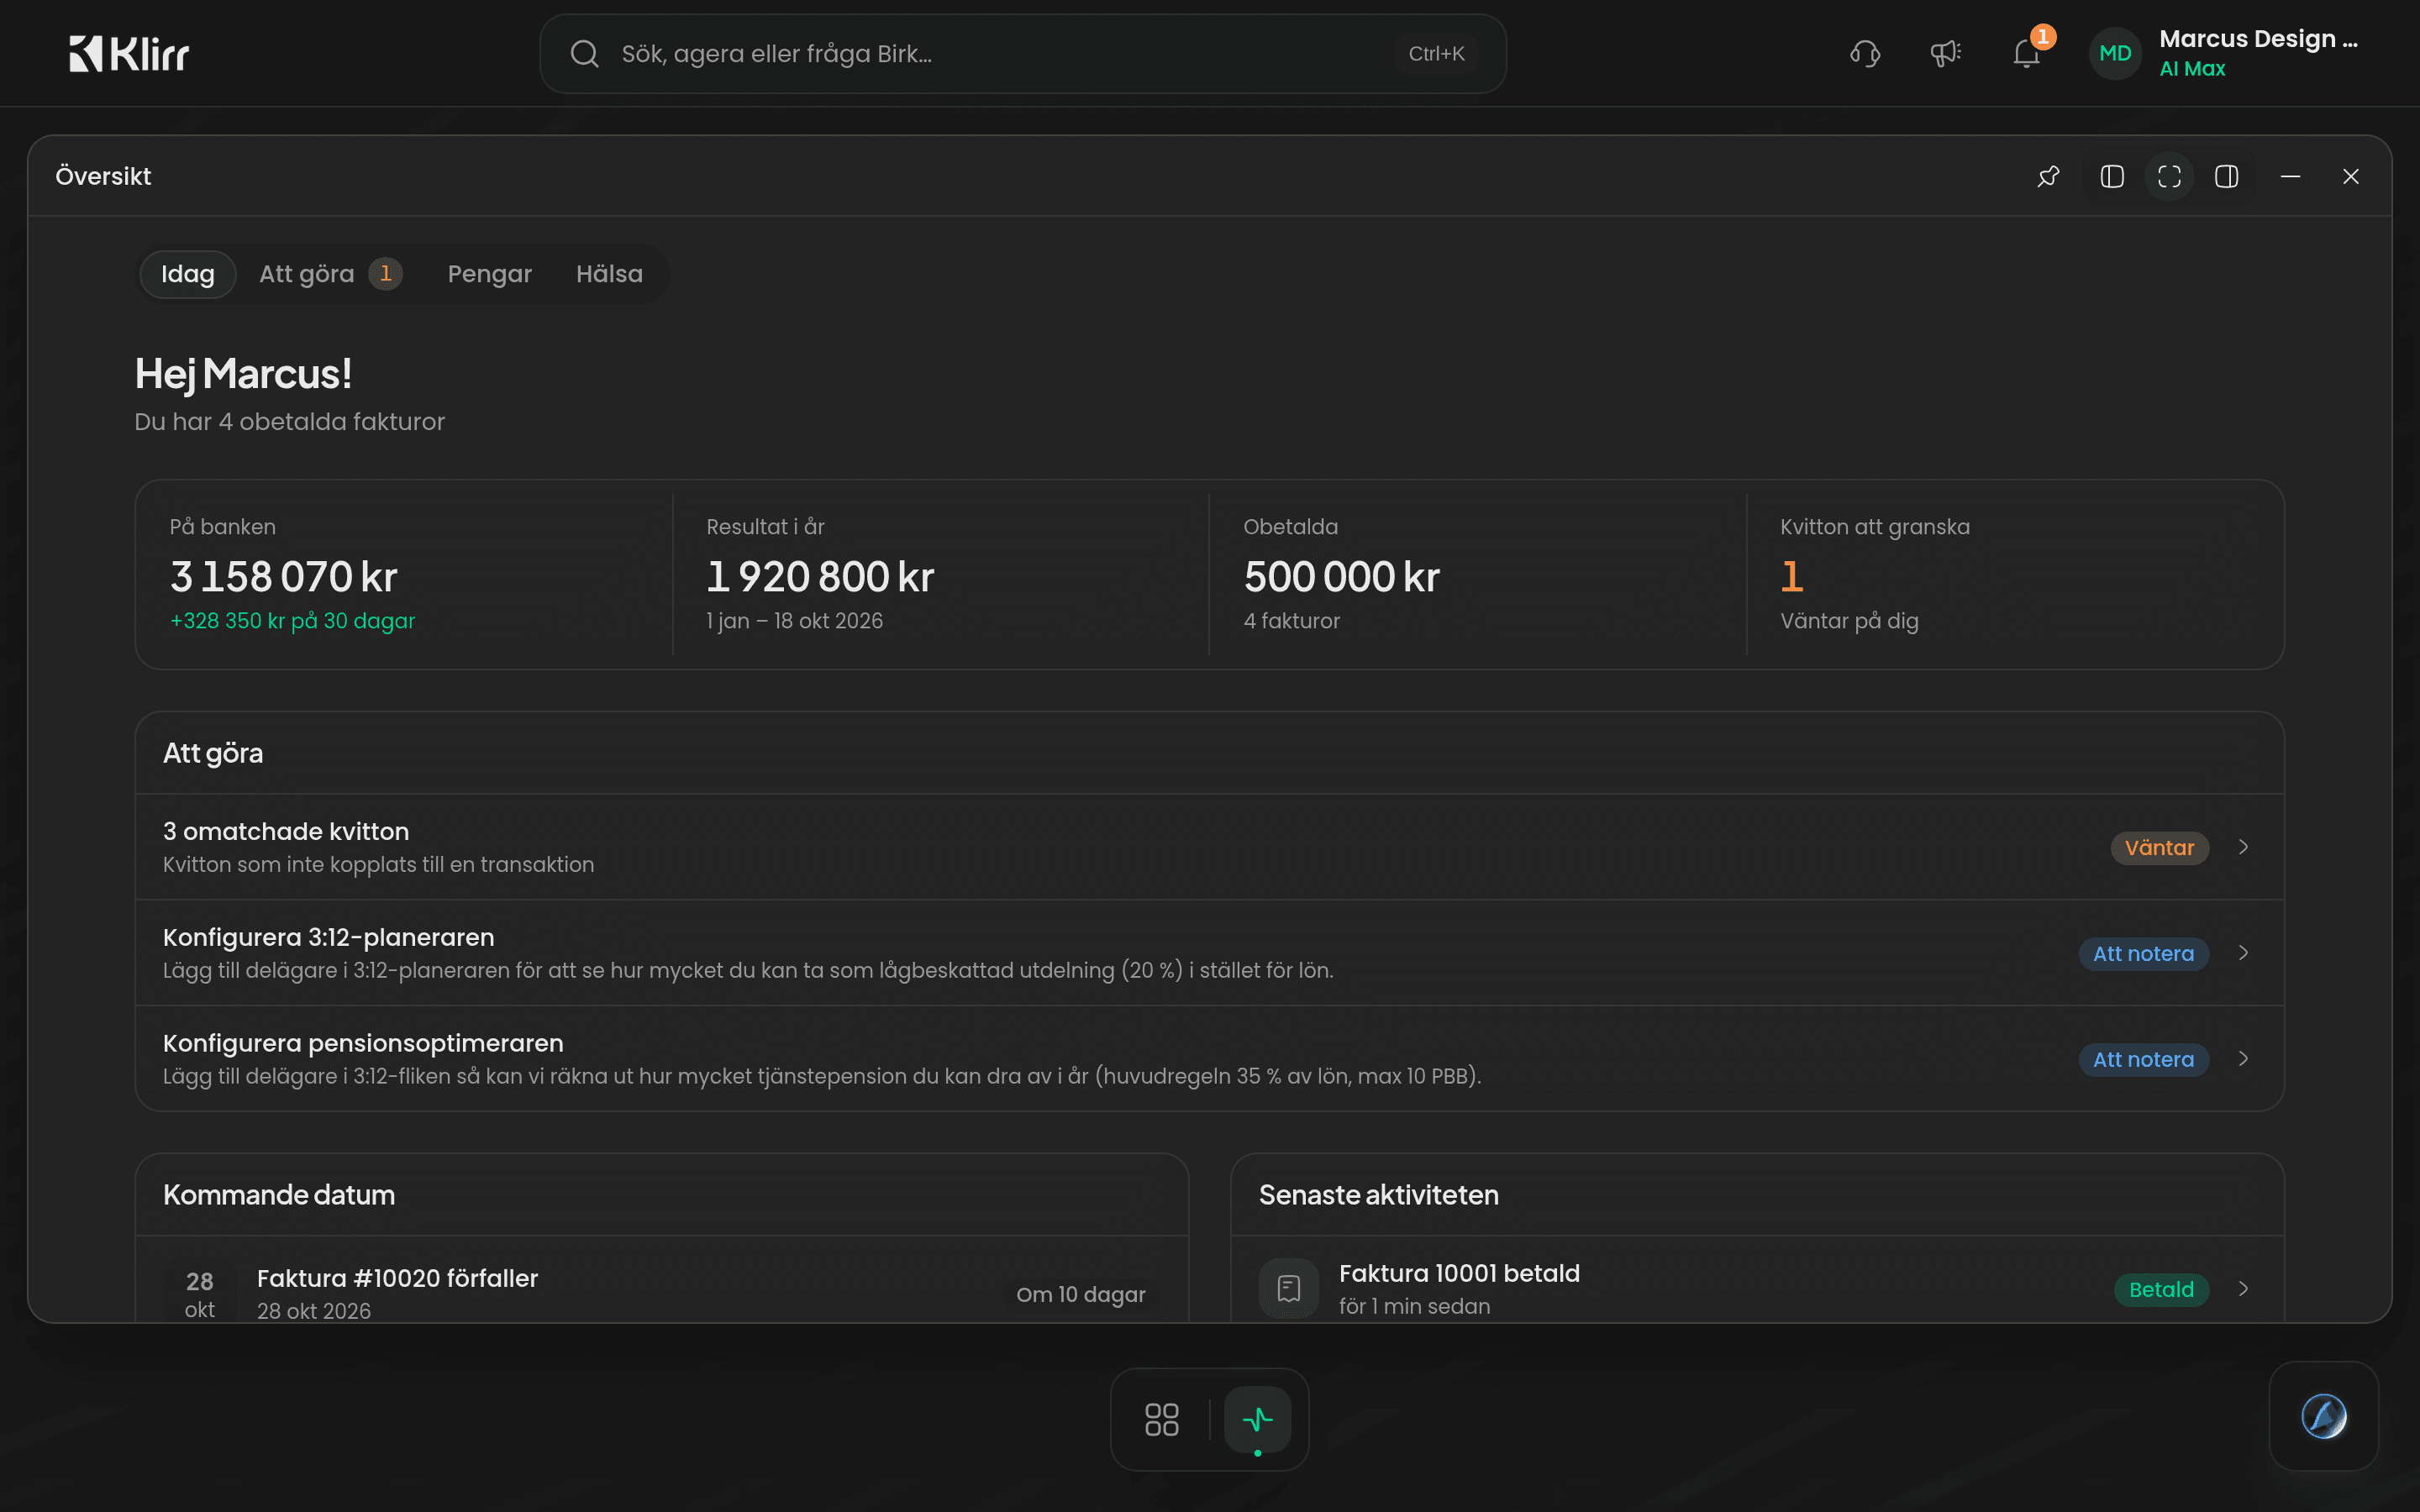Click the AI Max plan label

click(2192, 69)
